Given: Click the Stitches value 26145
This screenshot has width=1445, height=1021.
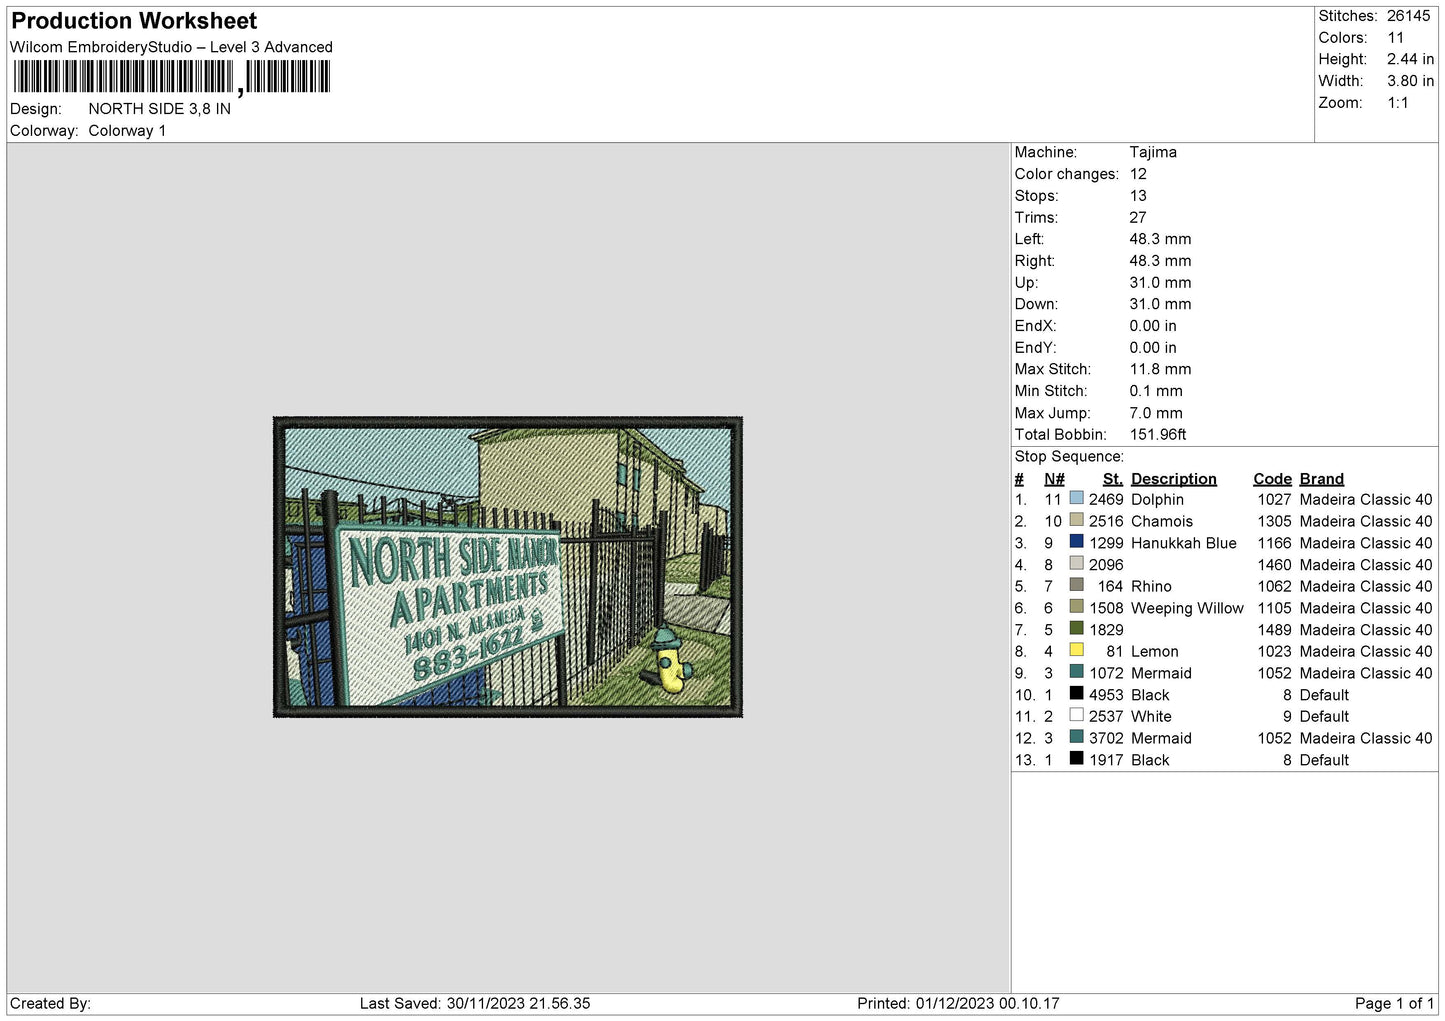Looking at the screenshot, I should tap(1408, 16).
